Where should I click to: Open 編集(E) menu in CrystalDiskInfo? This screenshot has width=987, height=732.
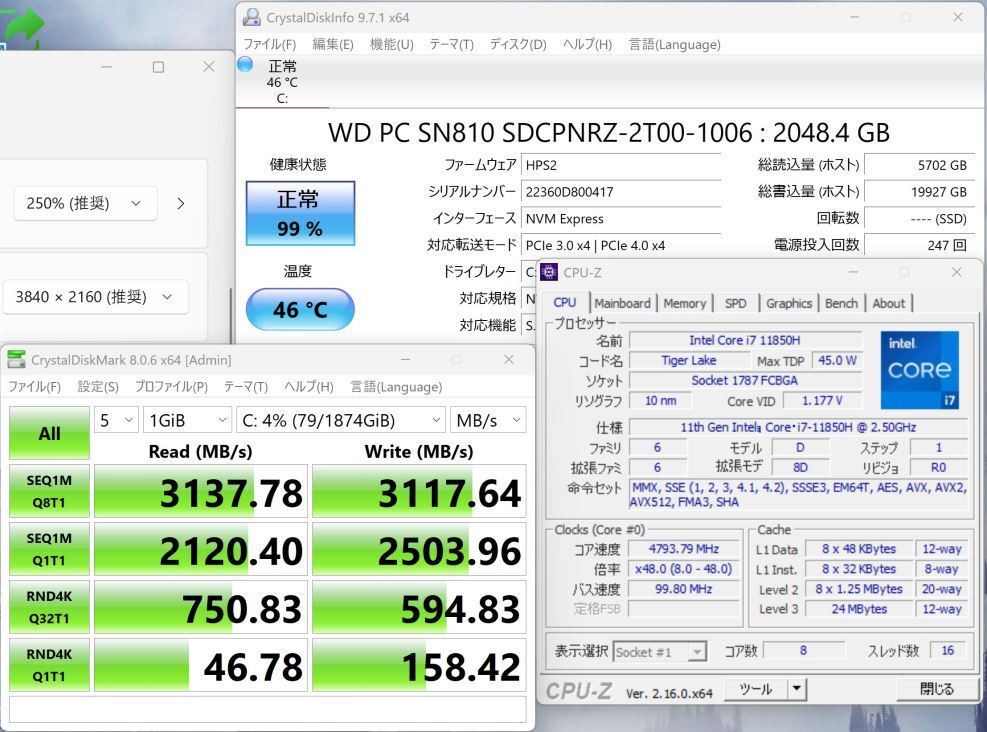pyautogui.click(x=333, y=44)
